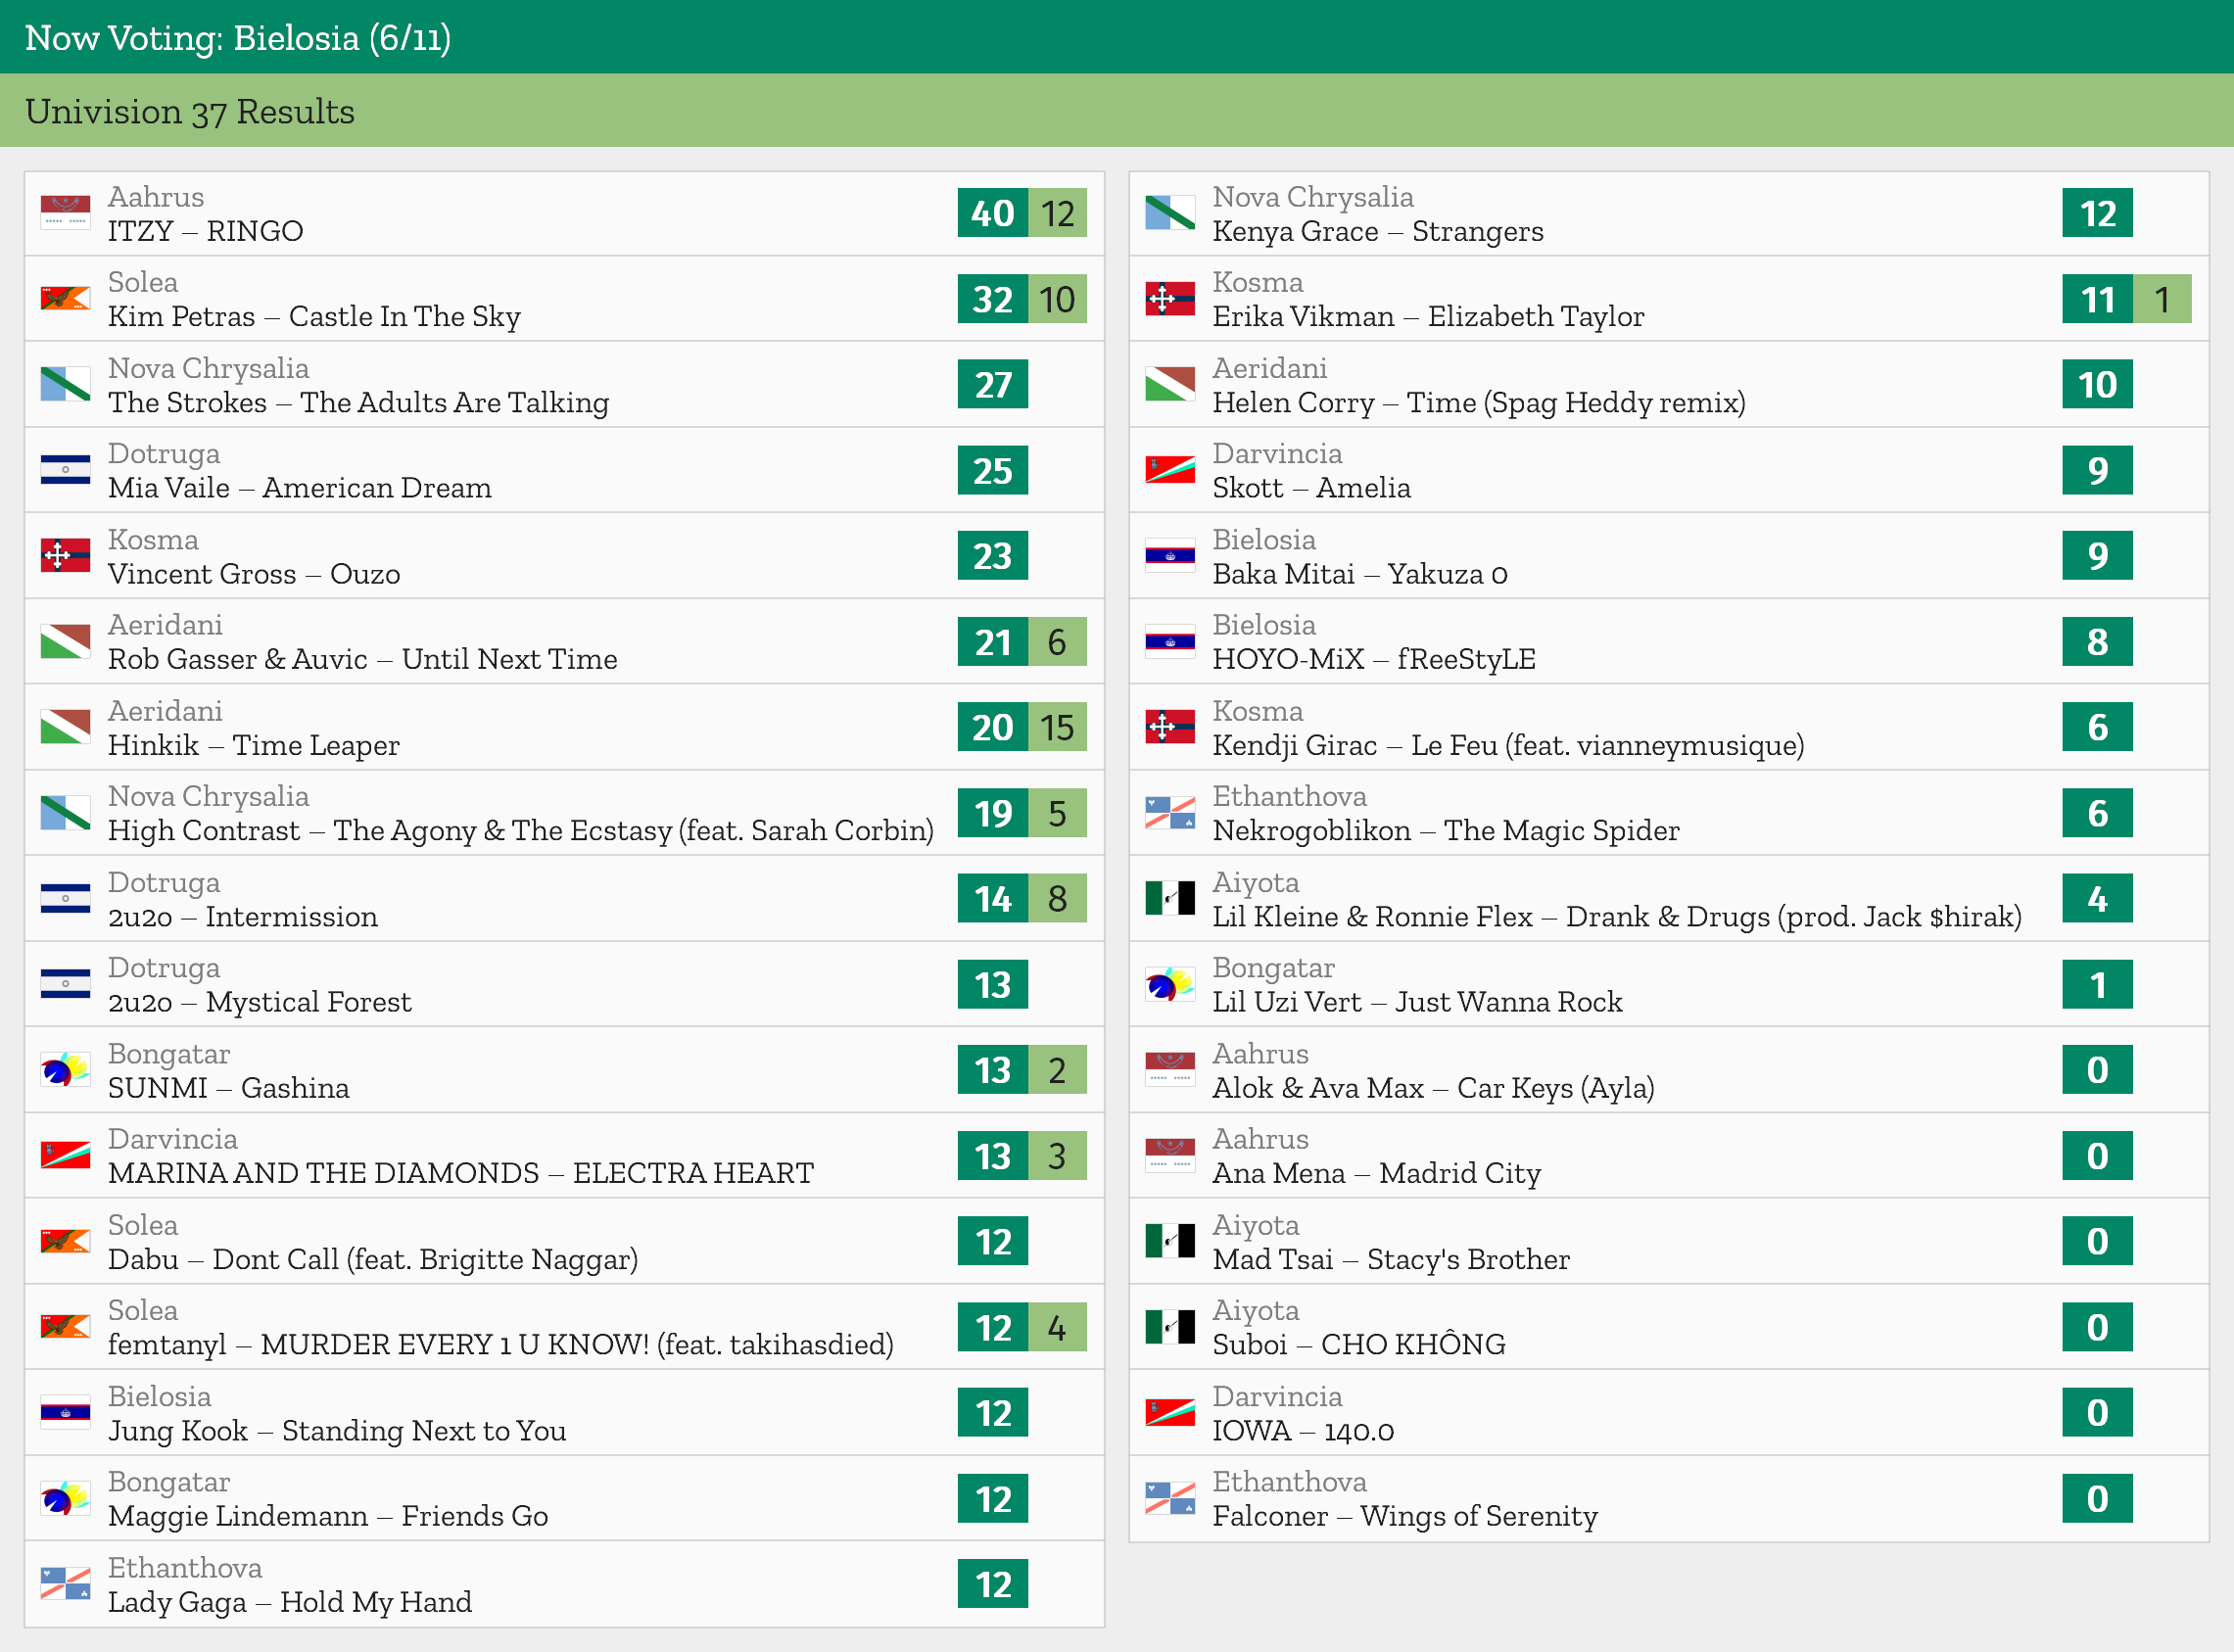Click the score 10 for Helen Corry – Time
The width and height of the screenshot is (2234, 1652).
pos(2097,384)
